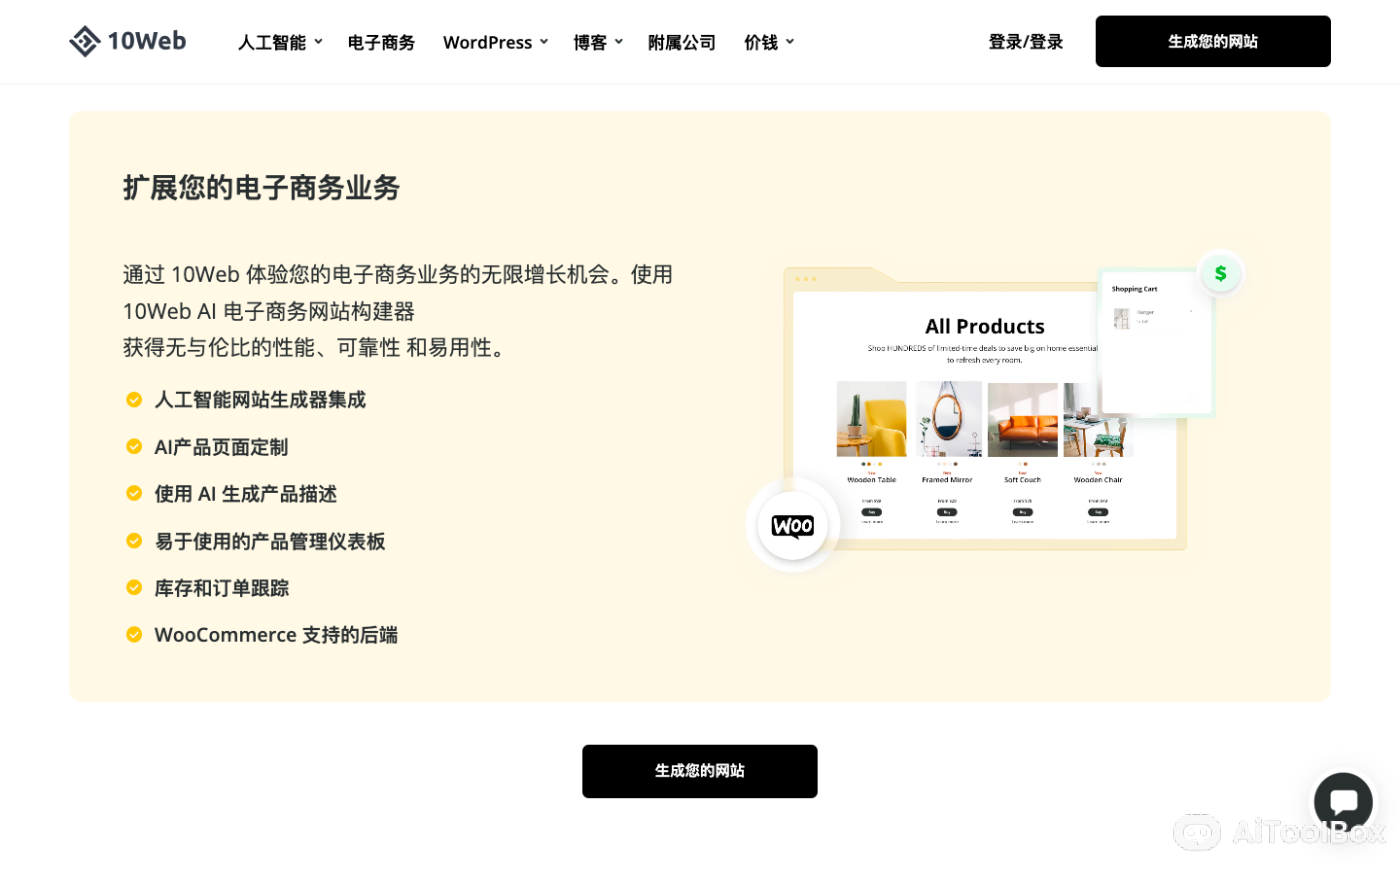Click the 登录/登录 login link
Viewport: 1400px width, 875px height.
(1025, 42)
